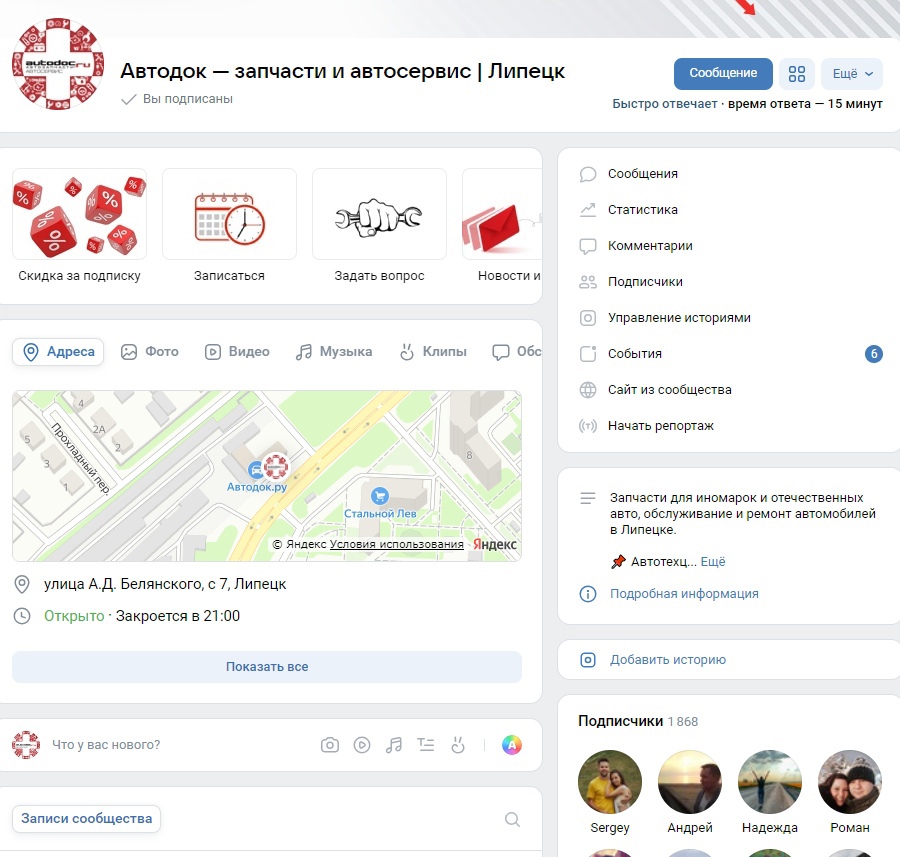Open Управление историями in the sidebar

[x=729, y=318]
